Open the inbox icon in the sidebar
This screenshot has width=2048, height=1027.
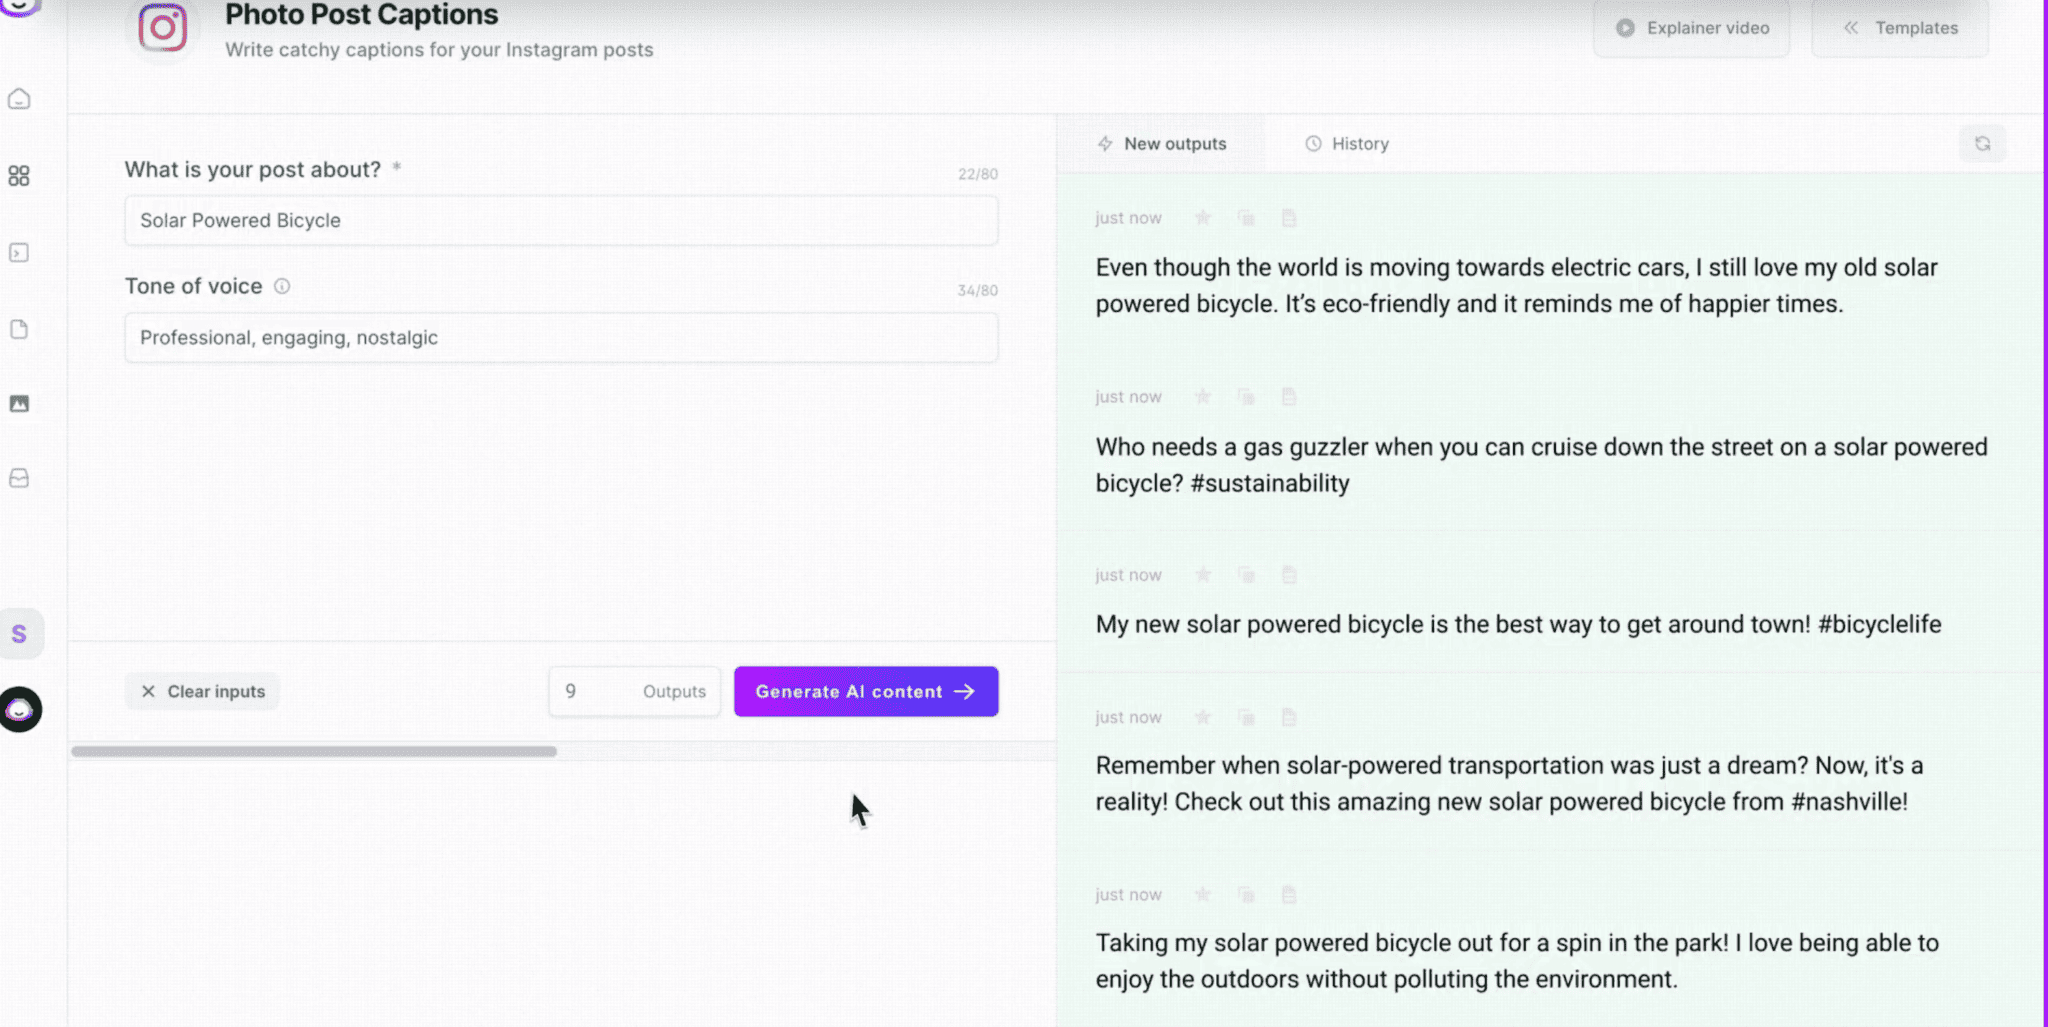(x=18, y=478)
